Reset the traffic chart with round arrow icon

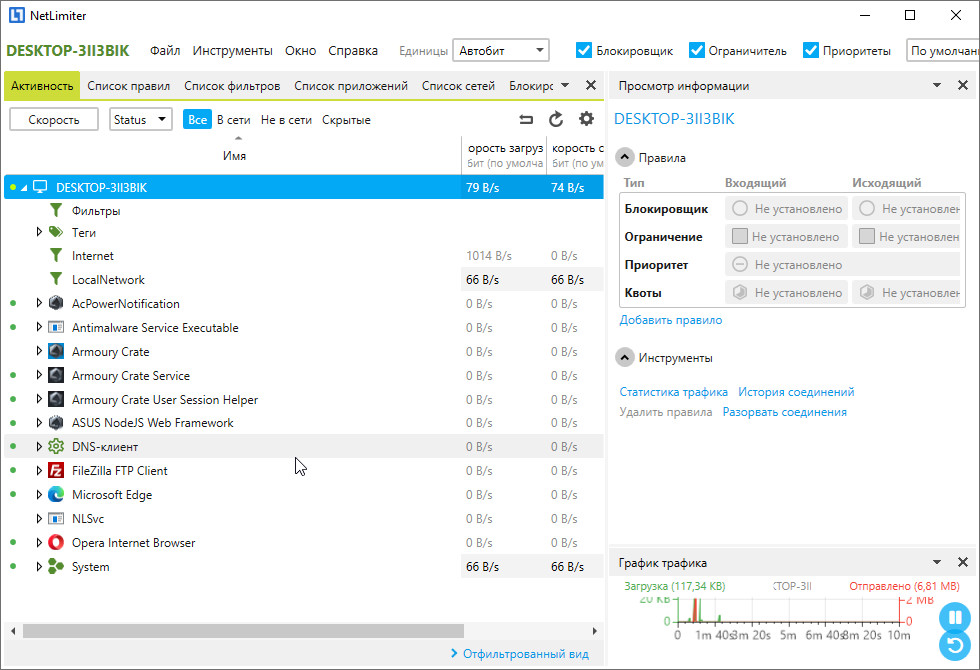pos(954,646)
